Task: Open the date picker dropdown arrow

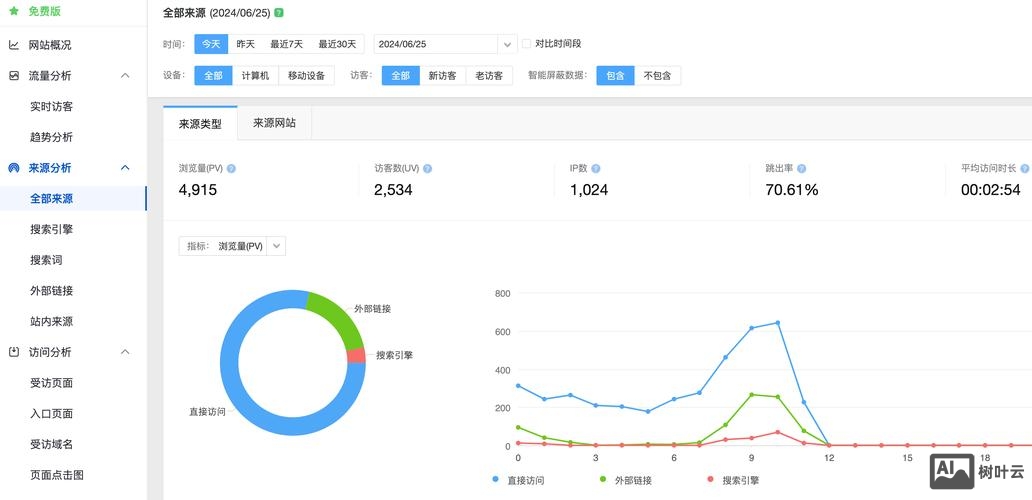Action: (507, 44)
